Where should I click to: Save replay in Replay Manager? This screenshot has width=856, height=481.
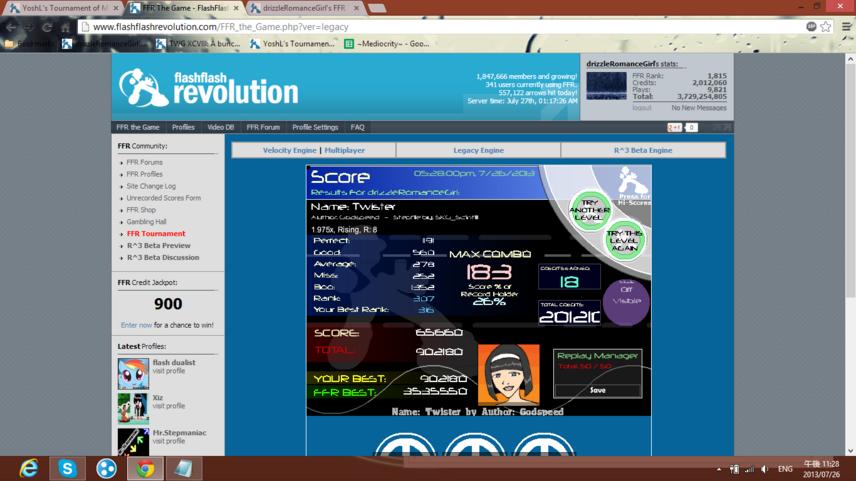click(597, 390)
